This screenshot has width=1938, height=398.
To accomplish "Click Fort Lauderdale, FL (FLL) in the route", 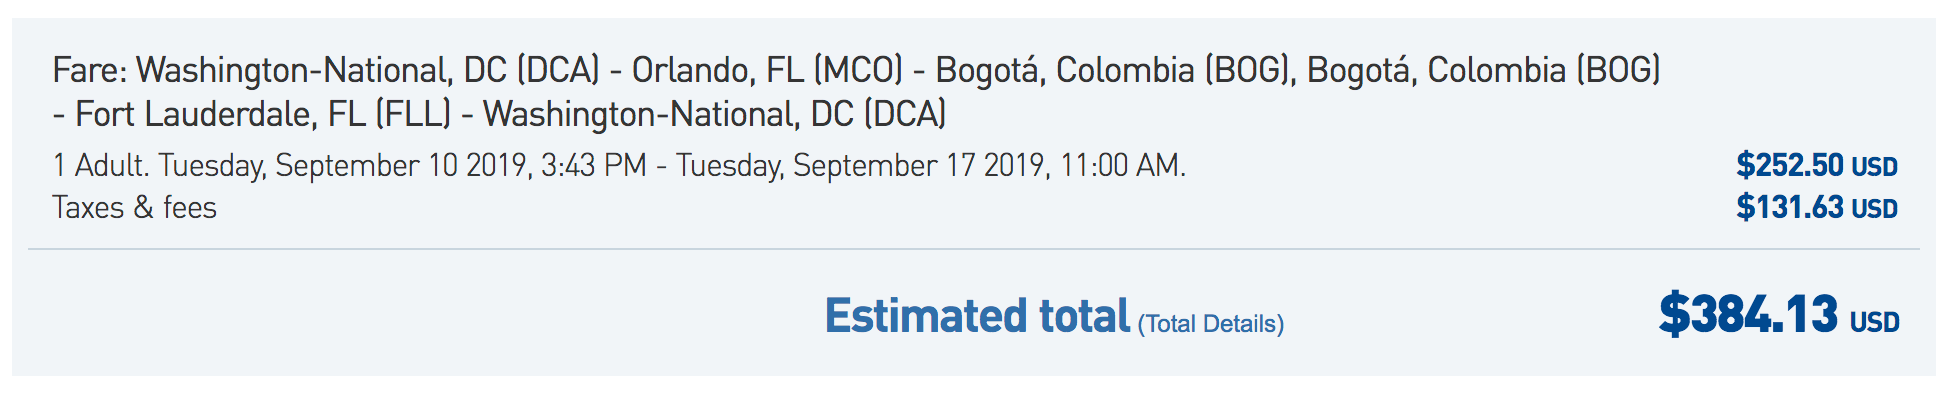I will point(263,114).
